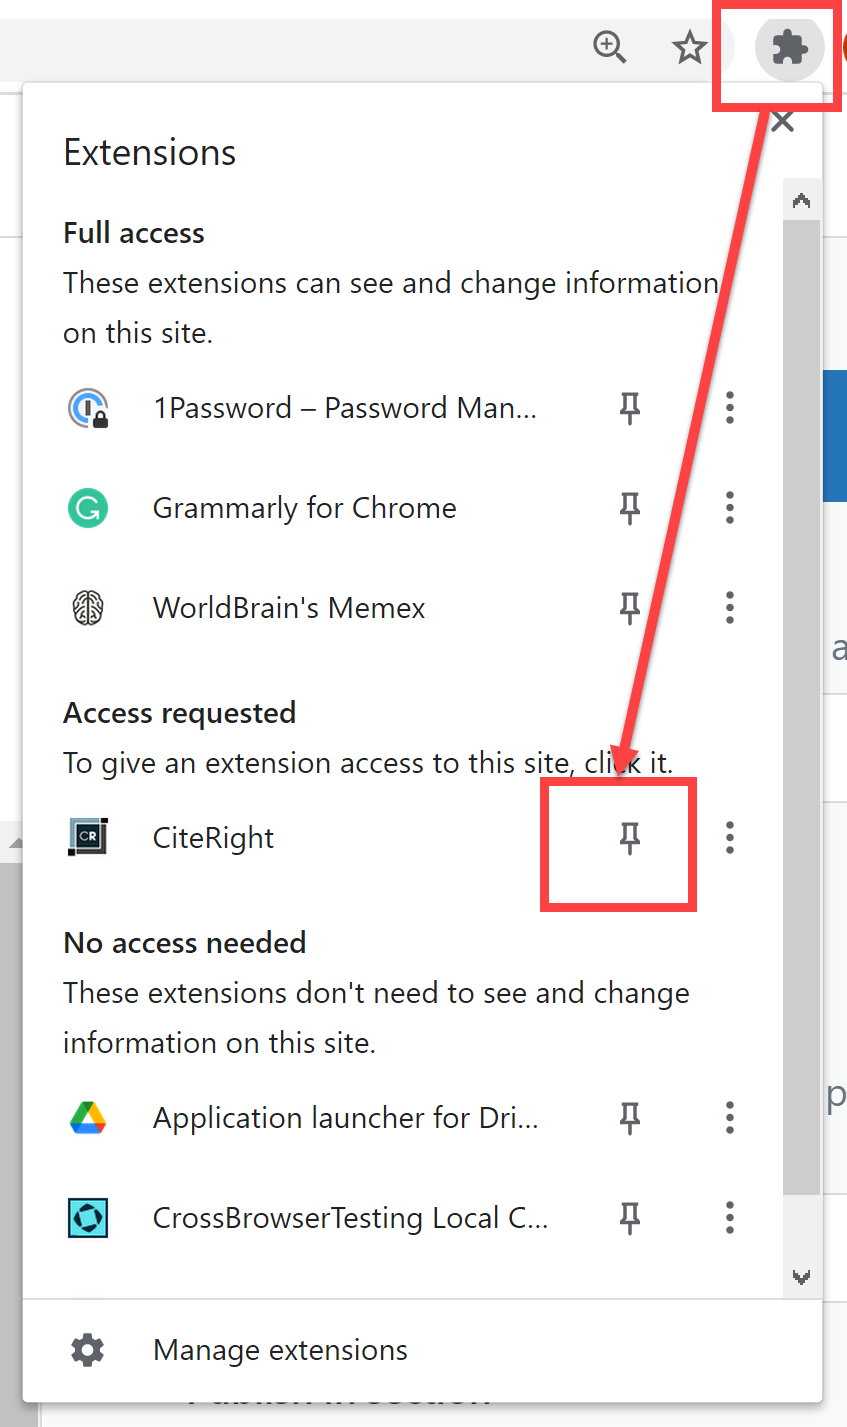This screenshot has width=847, height=1427.
Task: Click the Grammarly extension icon
Action: tap(88, 508)
